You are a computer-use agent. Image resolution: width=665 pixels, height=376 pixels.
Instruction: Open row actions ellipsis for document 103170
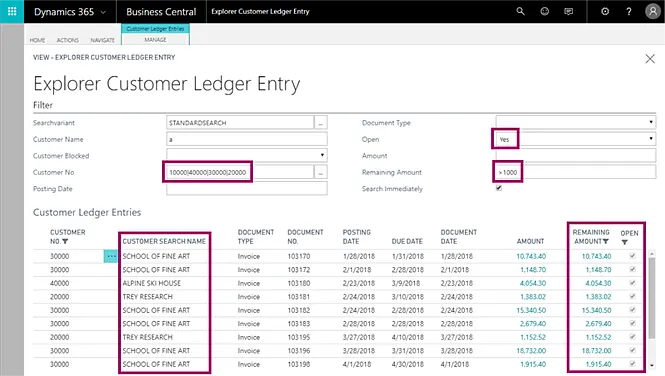111,256
